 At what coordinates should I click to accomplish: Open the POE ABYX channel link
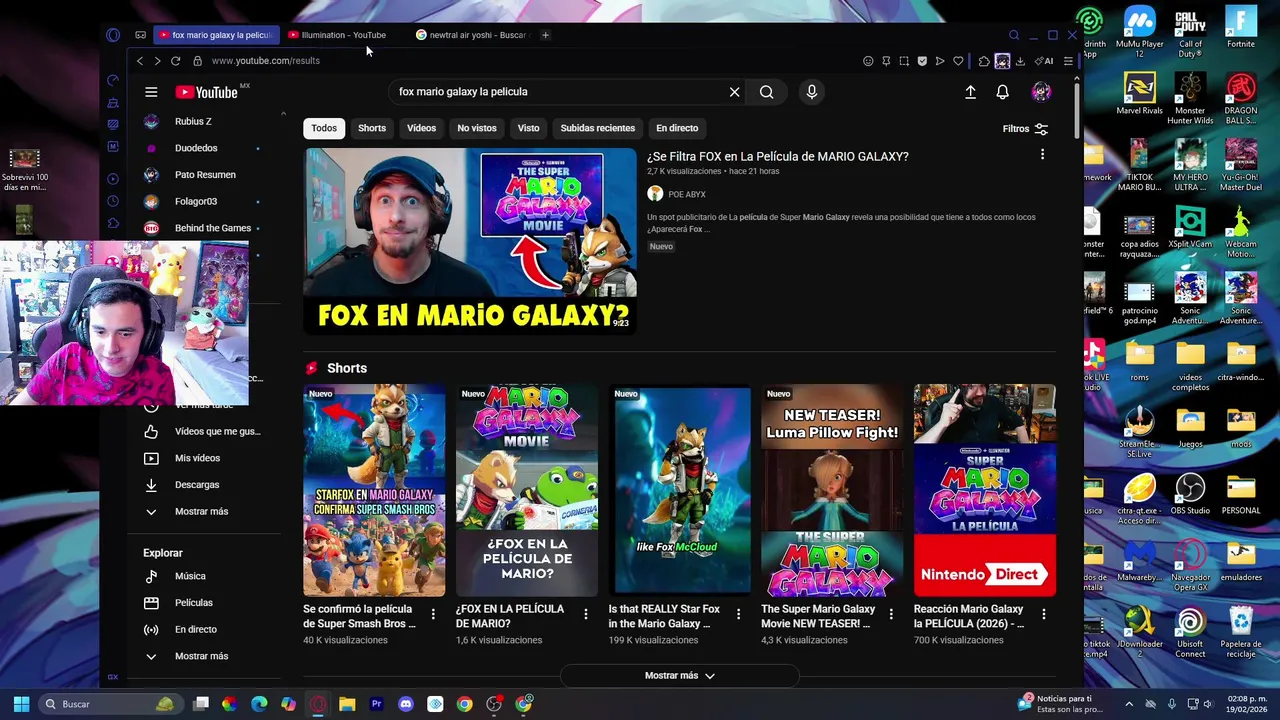point(686,194)
